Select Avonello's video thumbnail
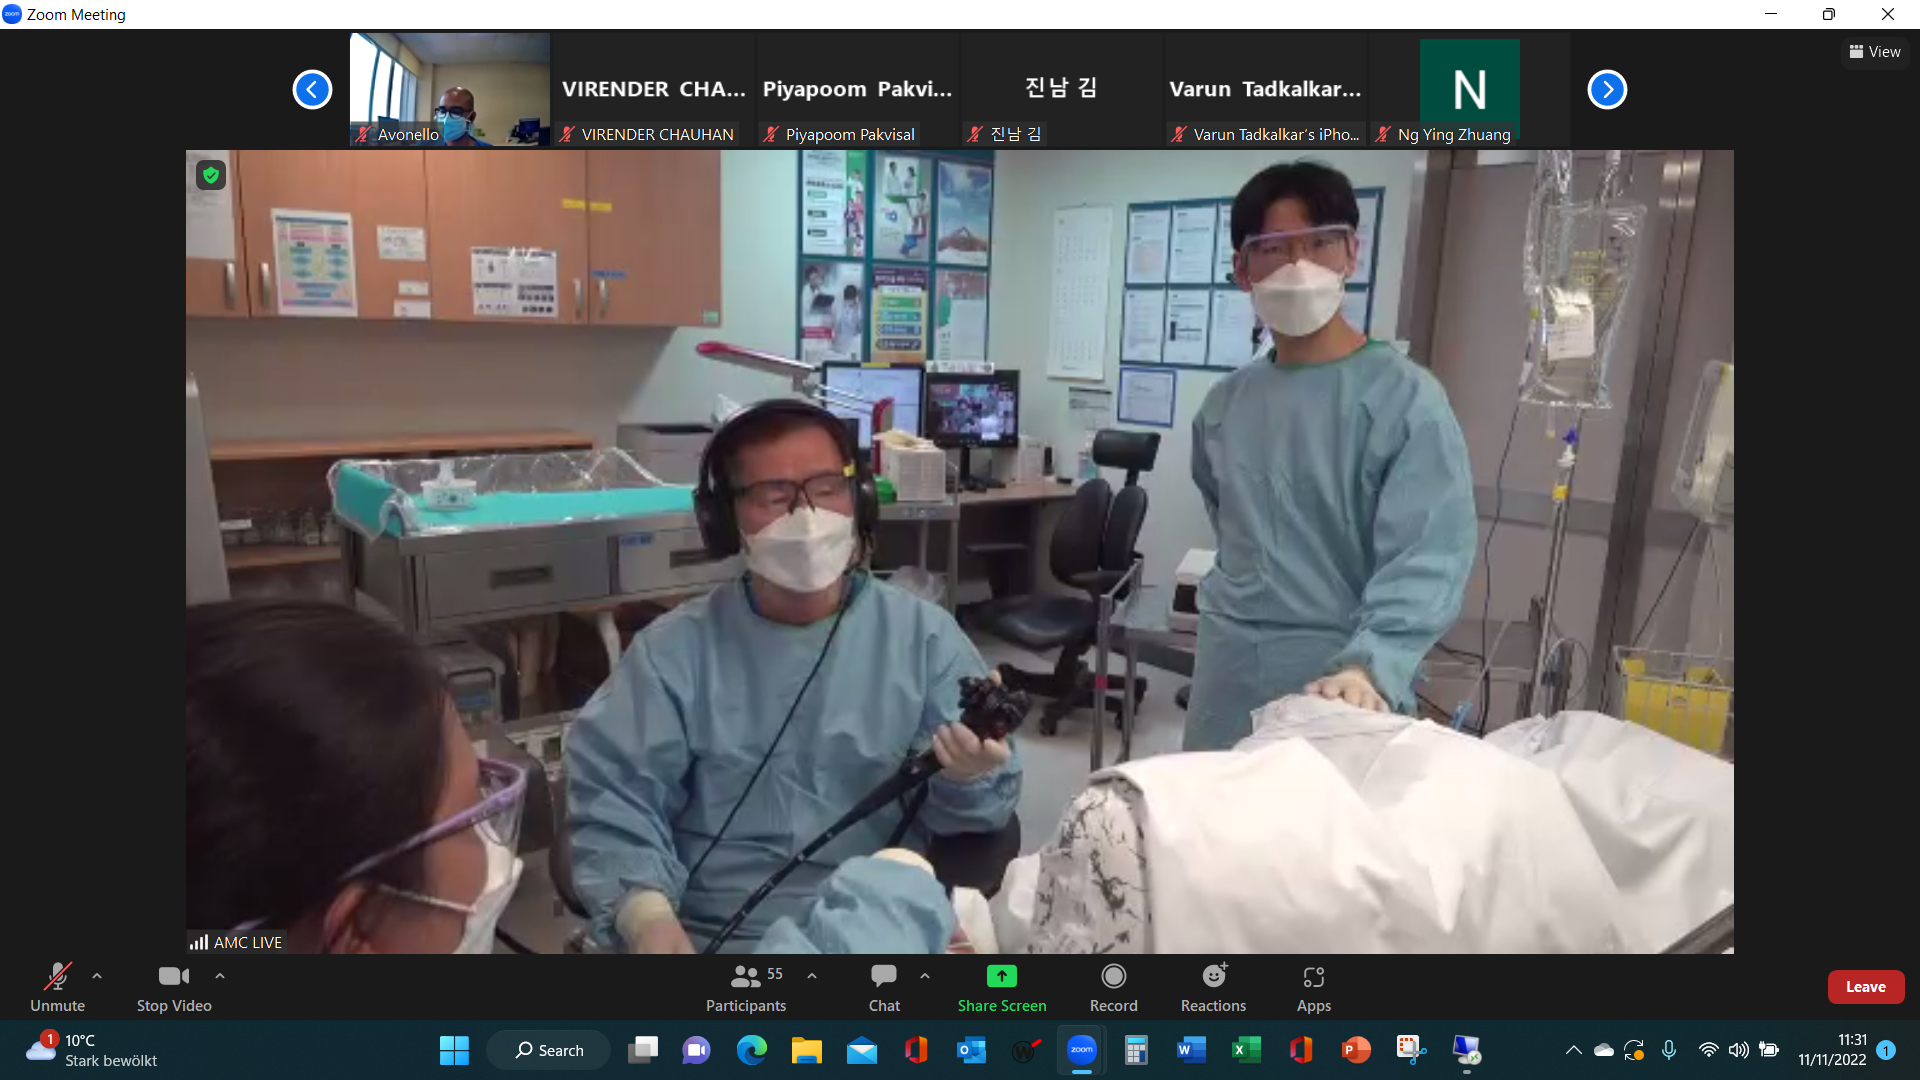The height and width of the screenshot is (1080, 1920). point(450,90)
